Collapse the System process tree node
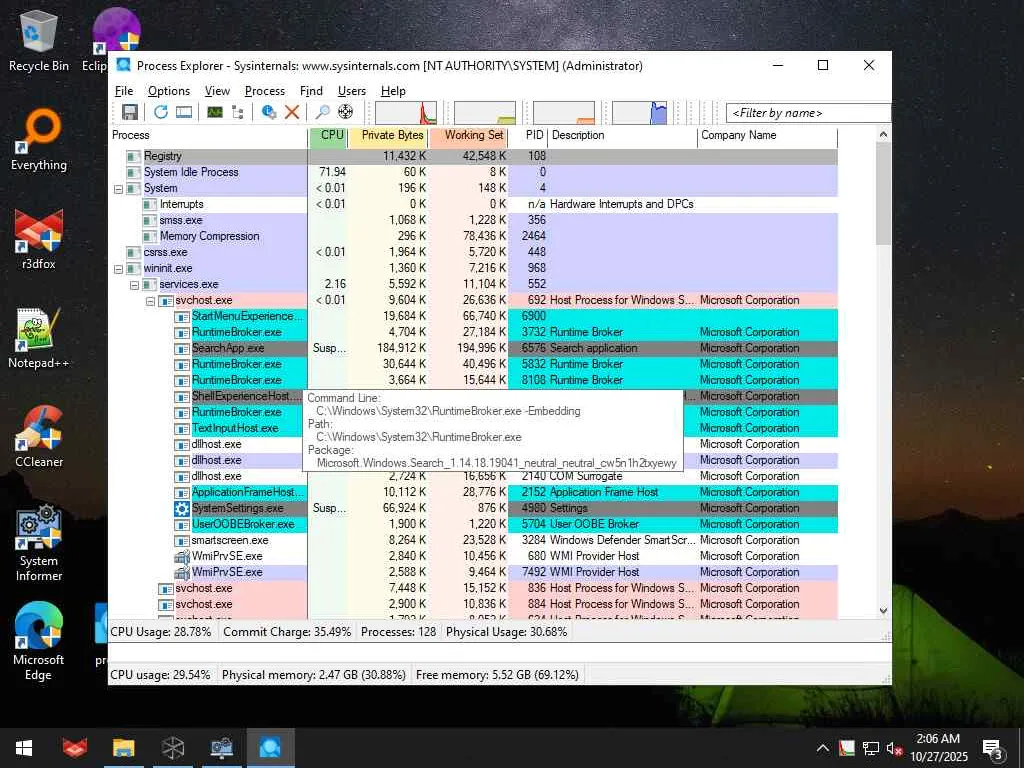 [118, 189]
